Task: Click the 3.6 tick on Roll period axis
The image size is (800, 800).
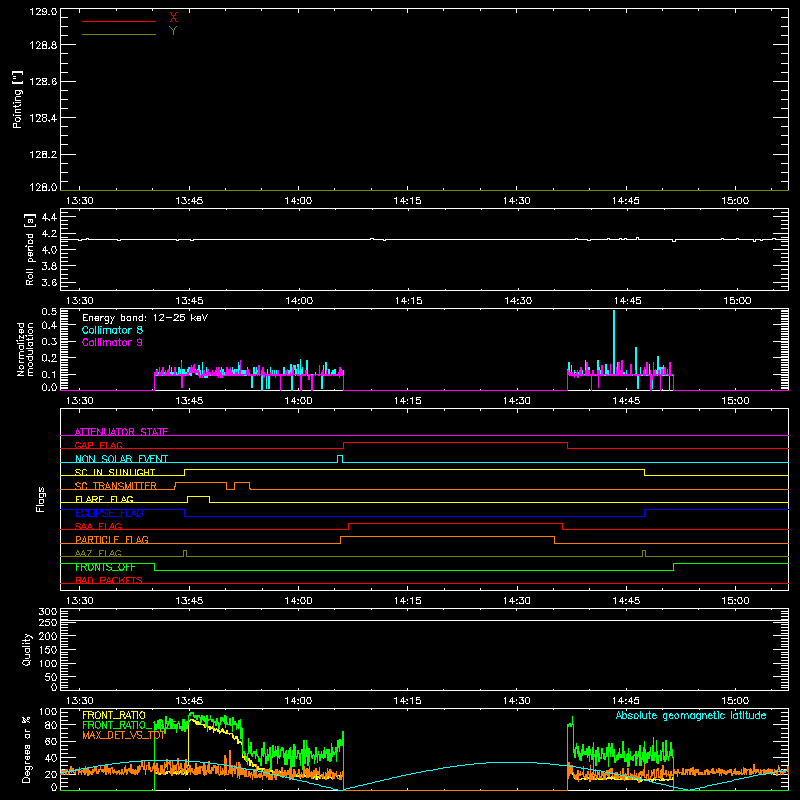Action: pyautogui.click(x=49, y=282)
